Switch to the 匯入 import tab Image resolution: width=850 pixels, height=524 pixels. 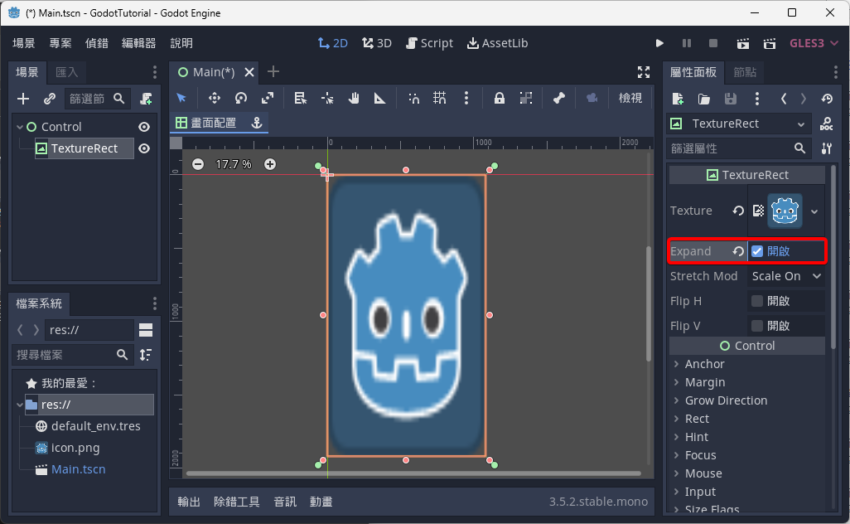tap(67, 72)
